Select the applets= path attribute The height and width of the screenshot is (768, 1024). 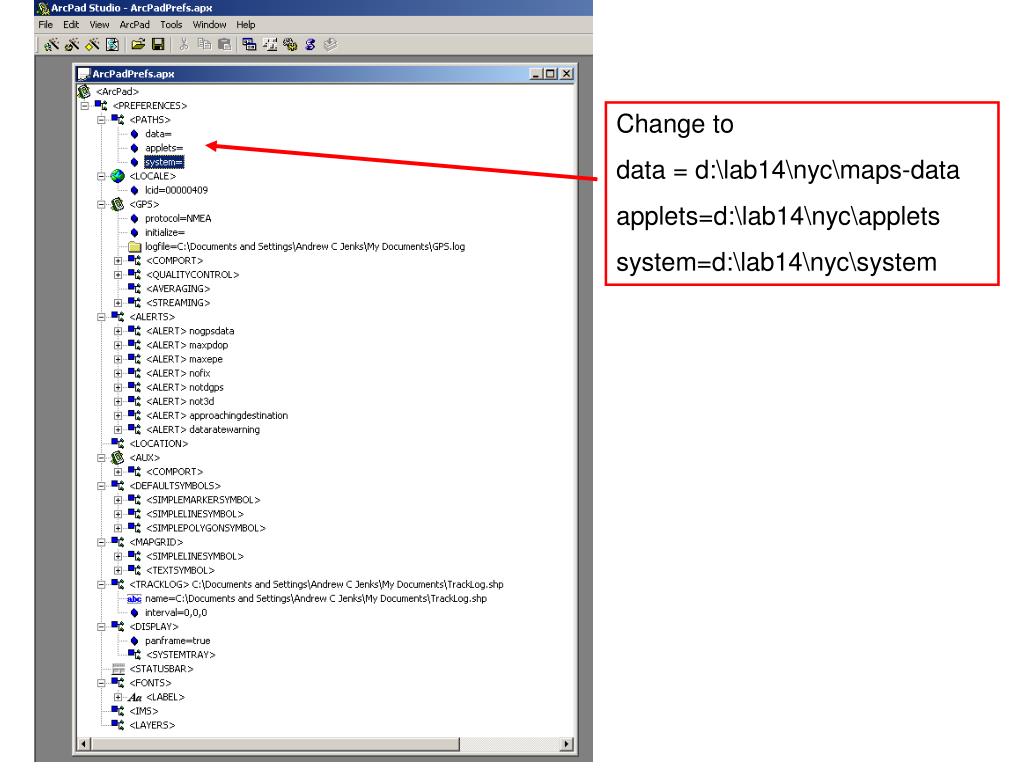pyautogui.click(x=164, y=148)
